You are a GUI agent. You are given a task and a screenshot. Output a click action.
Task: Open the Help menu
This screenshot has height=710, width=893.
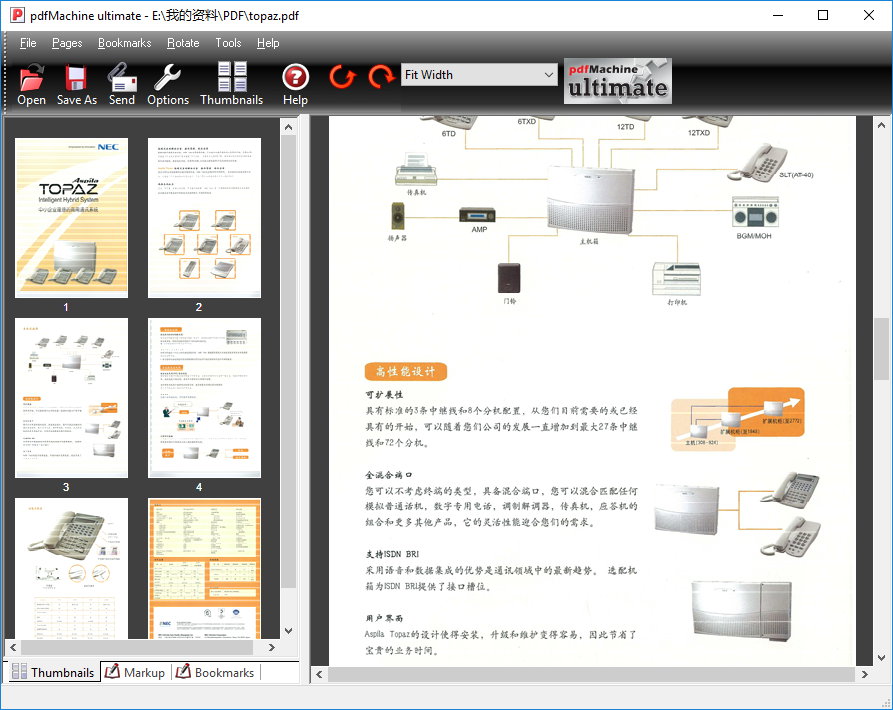pyautogui.click(x=268, y=43)
